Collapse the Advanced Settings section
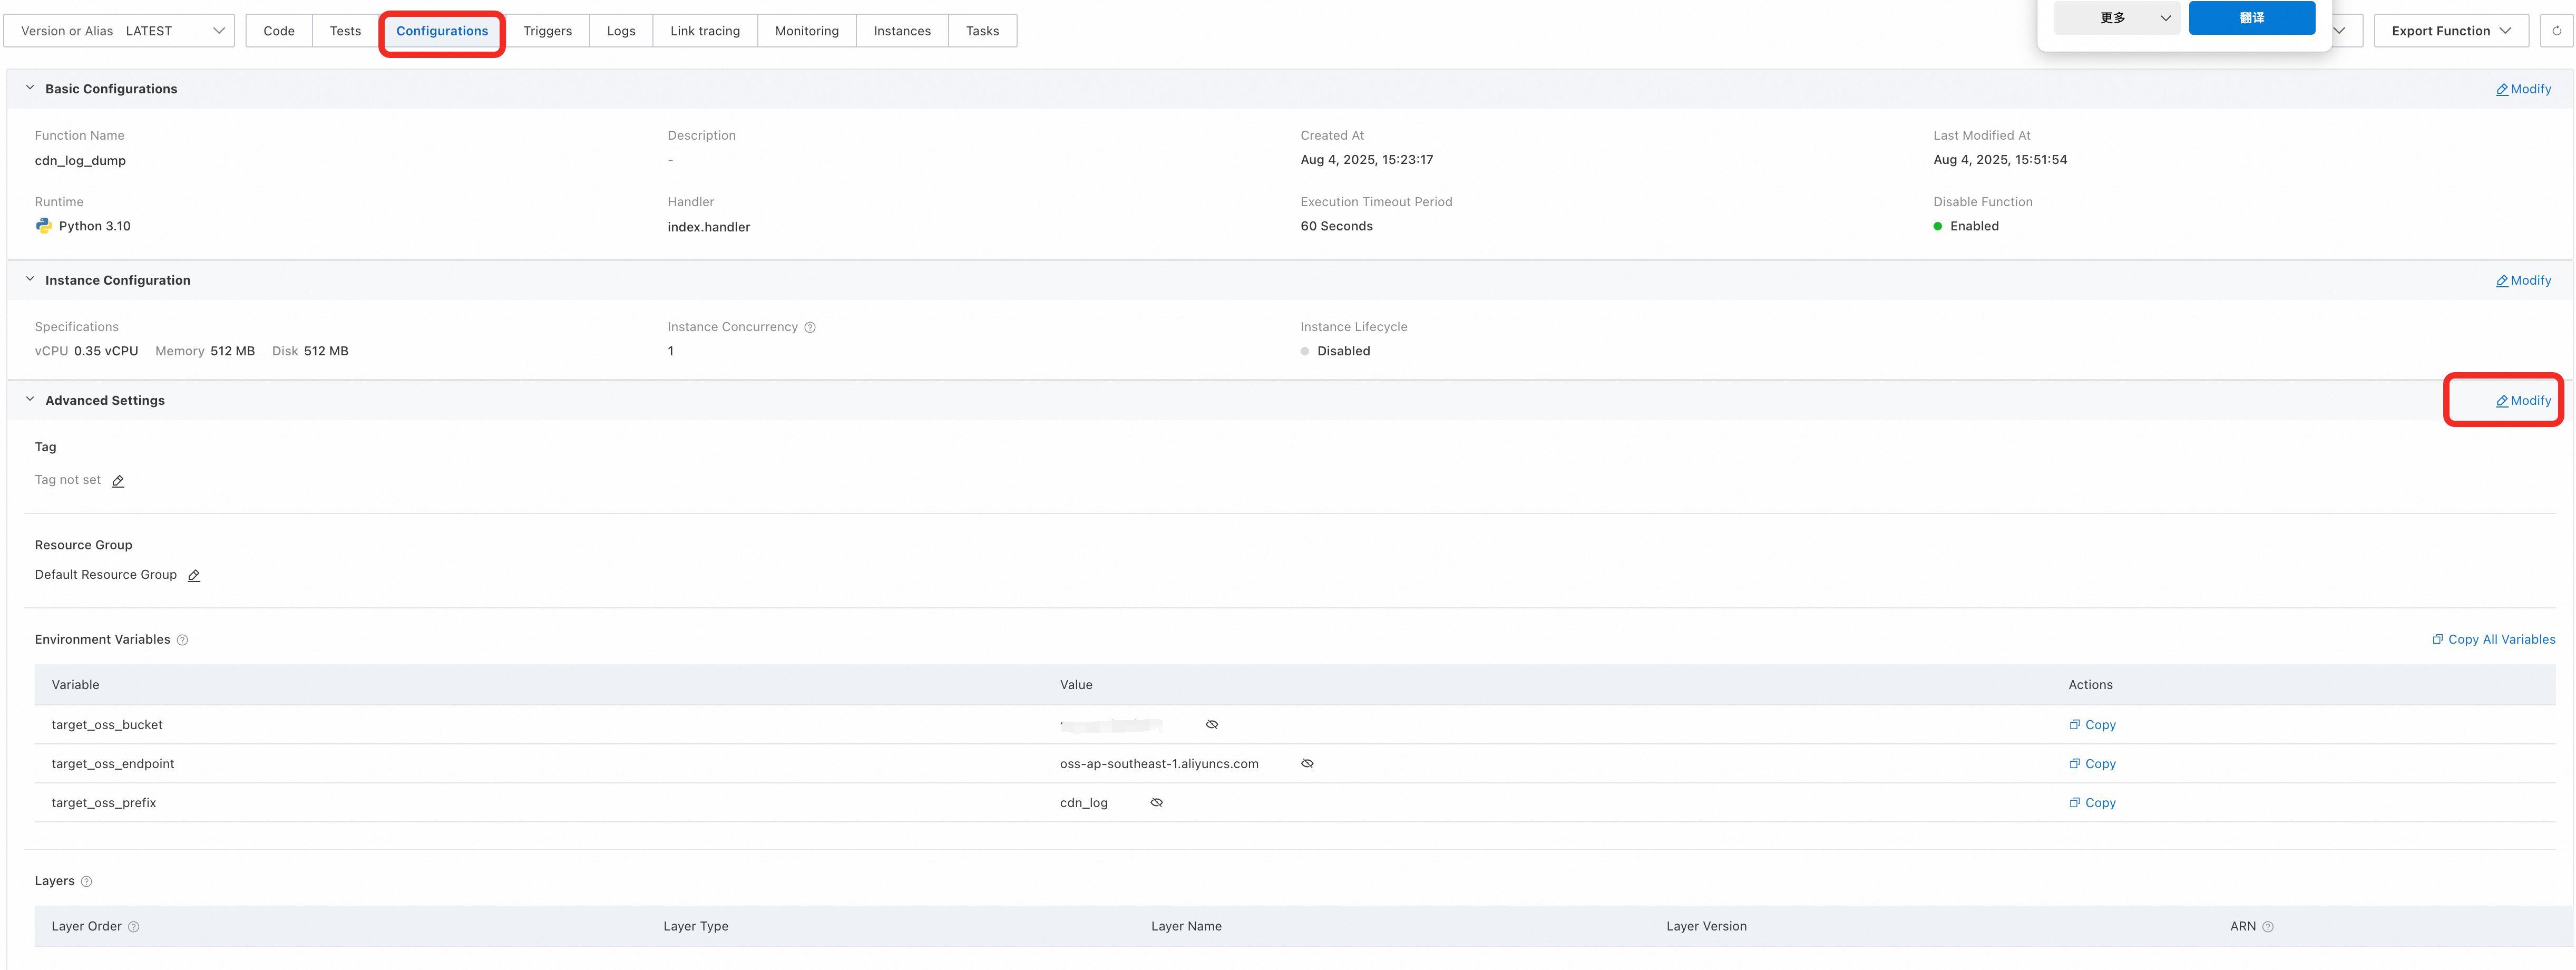This screenshot has width=2576, height=970. point(30,400)
